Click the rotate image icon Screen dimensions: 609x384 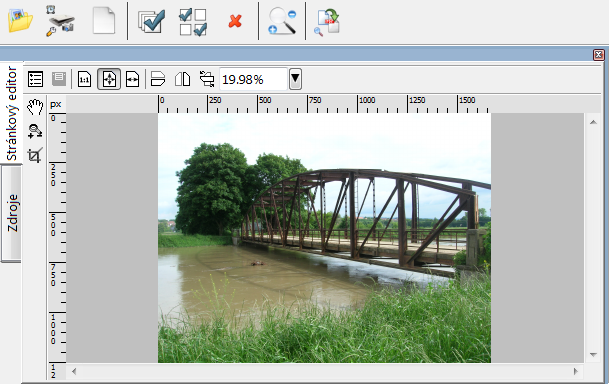tap(207, 79)
